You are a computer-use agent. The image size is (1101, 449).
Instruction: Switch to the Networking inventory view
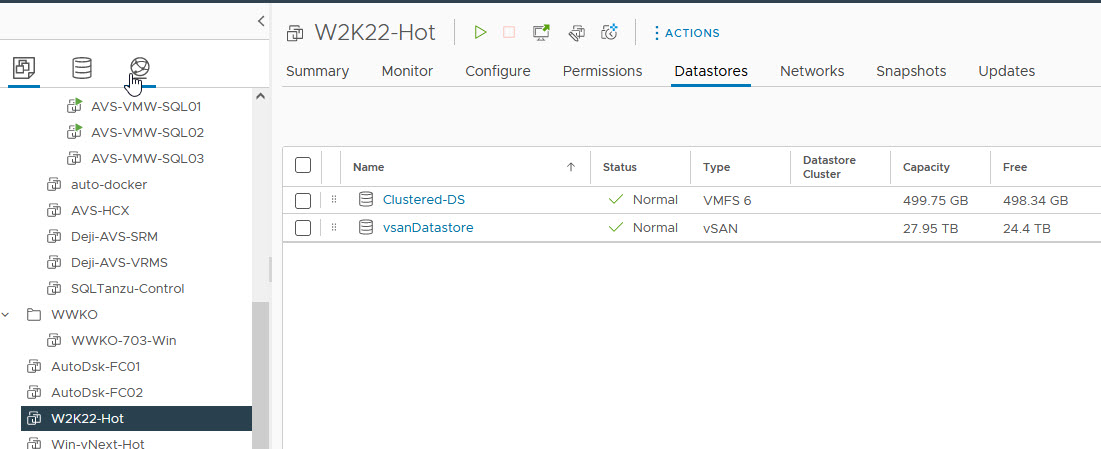coord(140,68)
